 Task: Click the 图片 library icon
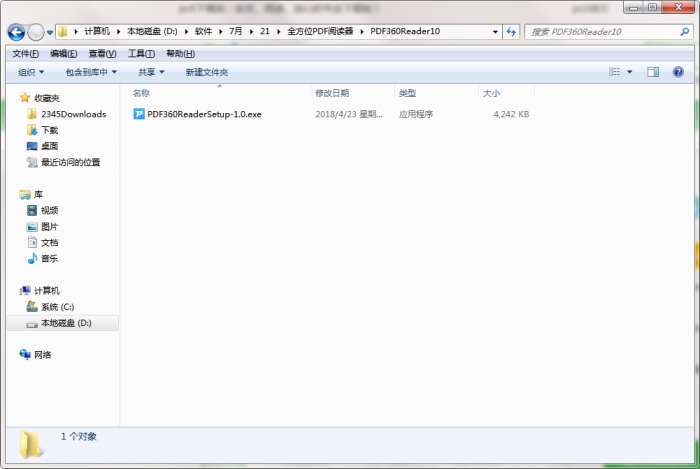pos(32,227)
